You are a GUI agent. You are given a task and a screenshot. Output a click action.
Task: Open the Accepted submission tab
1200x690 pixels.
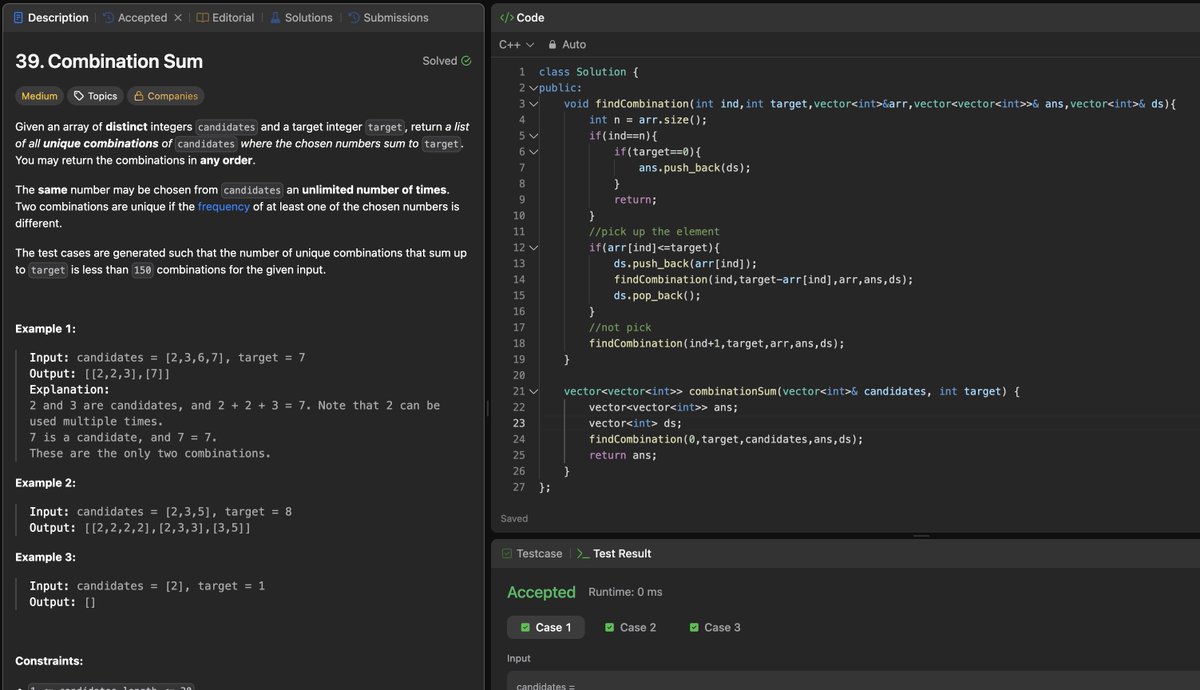134,18
